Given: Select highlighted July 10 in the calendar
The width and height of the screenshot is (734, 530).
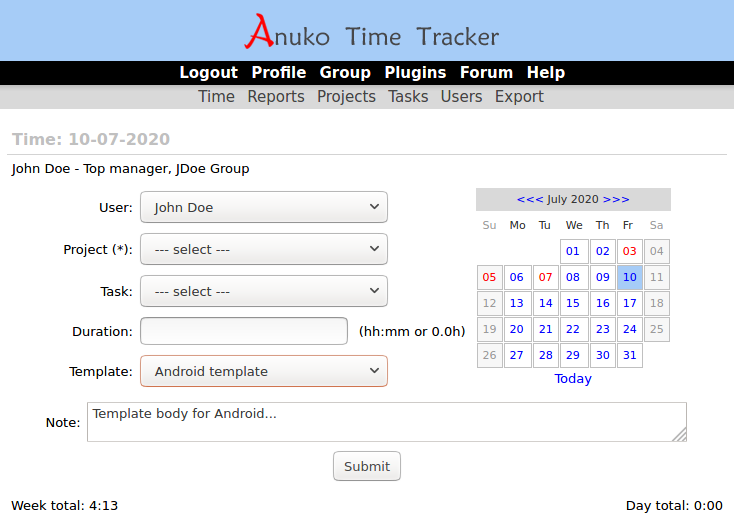Looking at the screenshot, I should (x=630, y=277).
